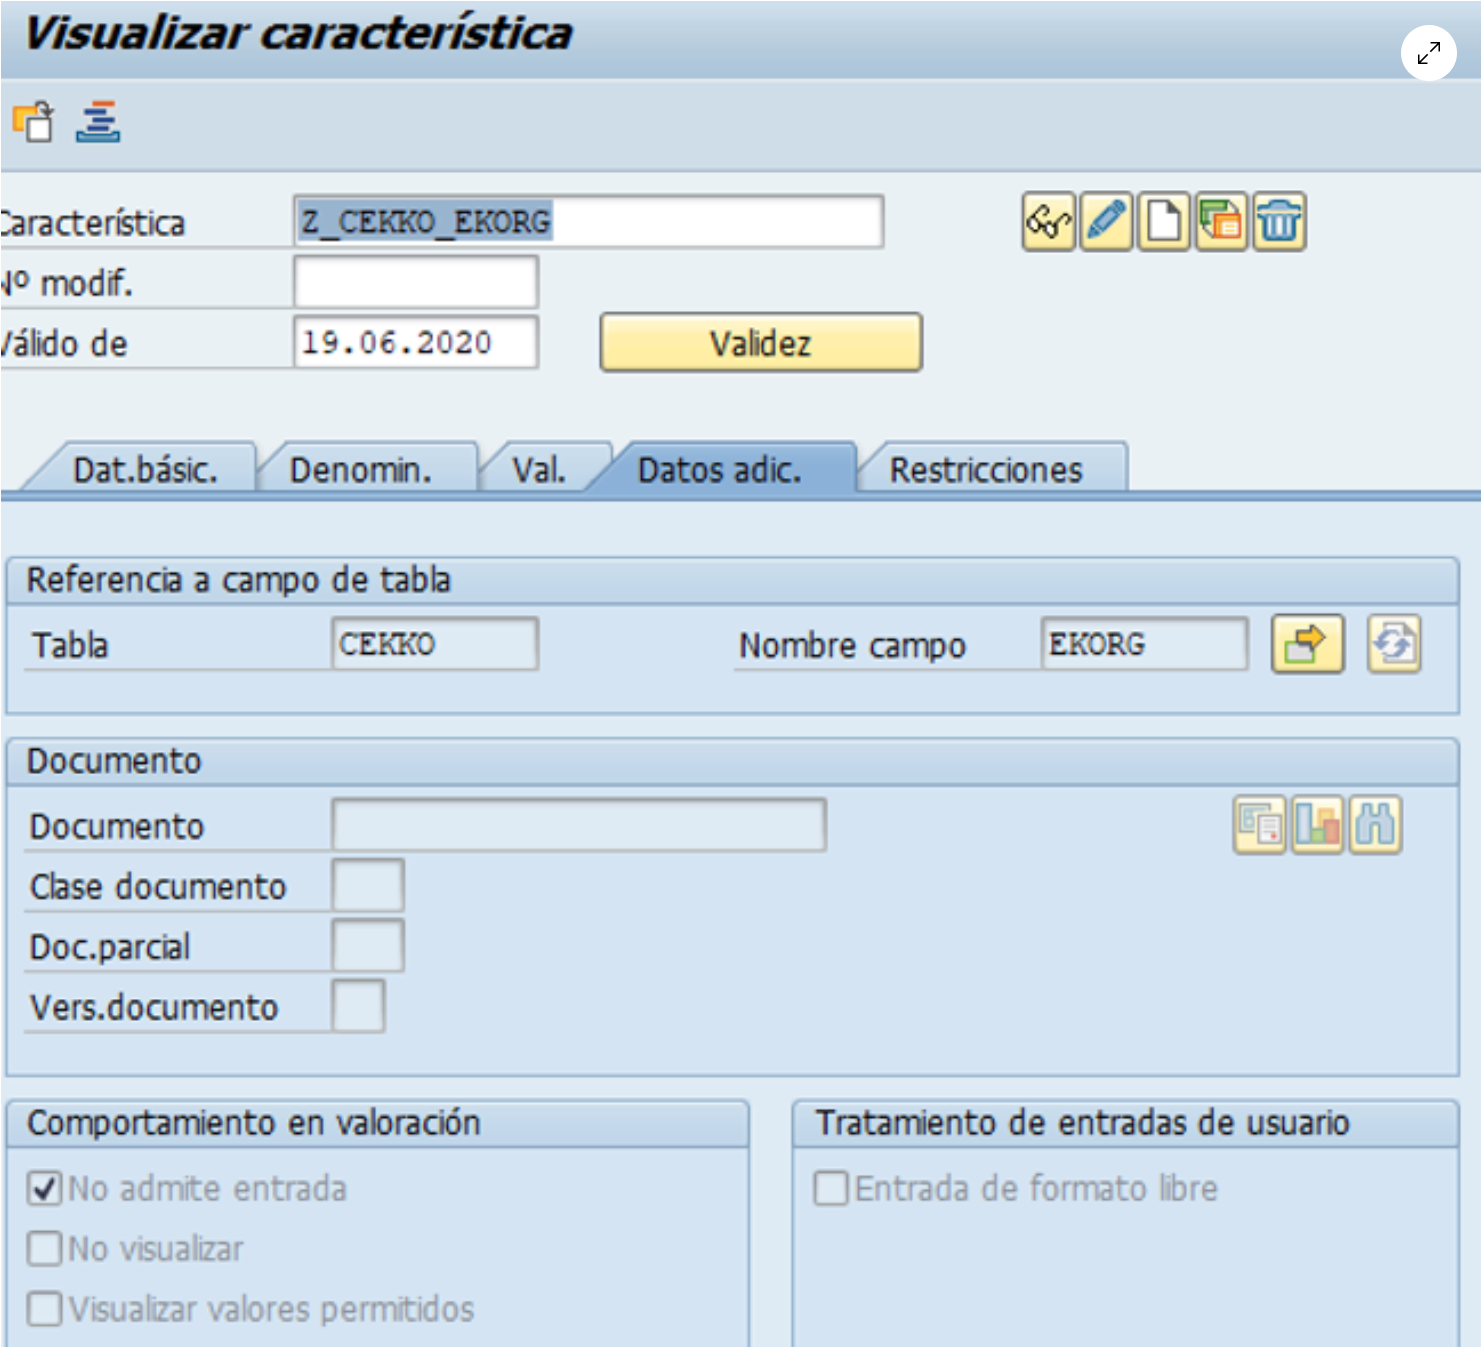This screenshot has width=1484, height=1350.
Task: Enable the No visualizar checkbox
Action: pos(45,1249)
